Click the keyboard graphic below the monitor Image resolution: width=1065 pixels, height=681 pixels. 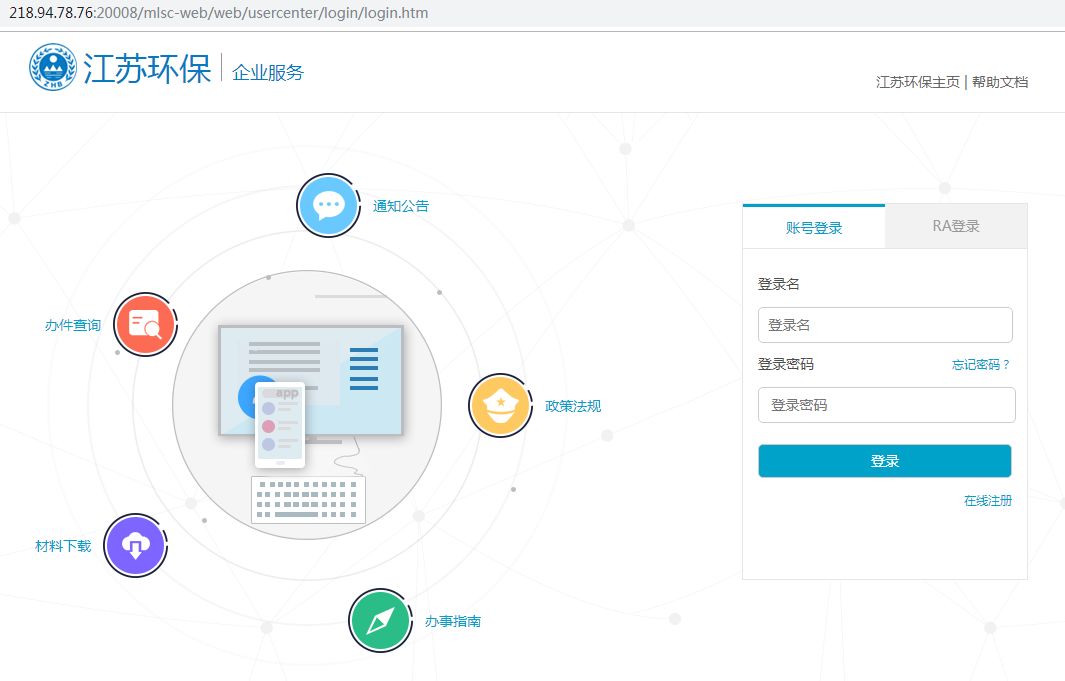click(x=308, y=499)
